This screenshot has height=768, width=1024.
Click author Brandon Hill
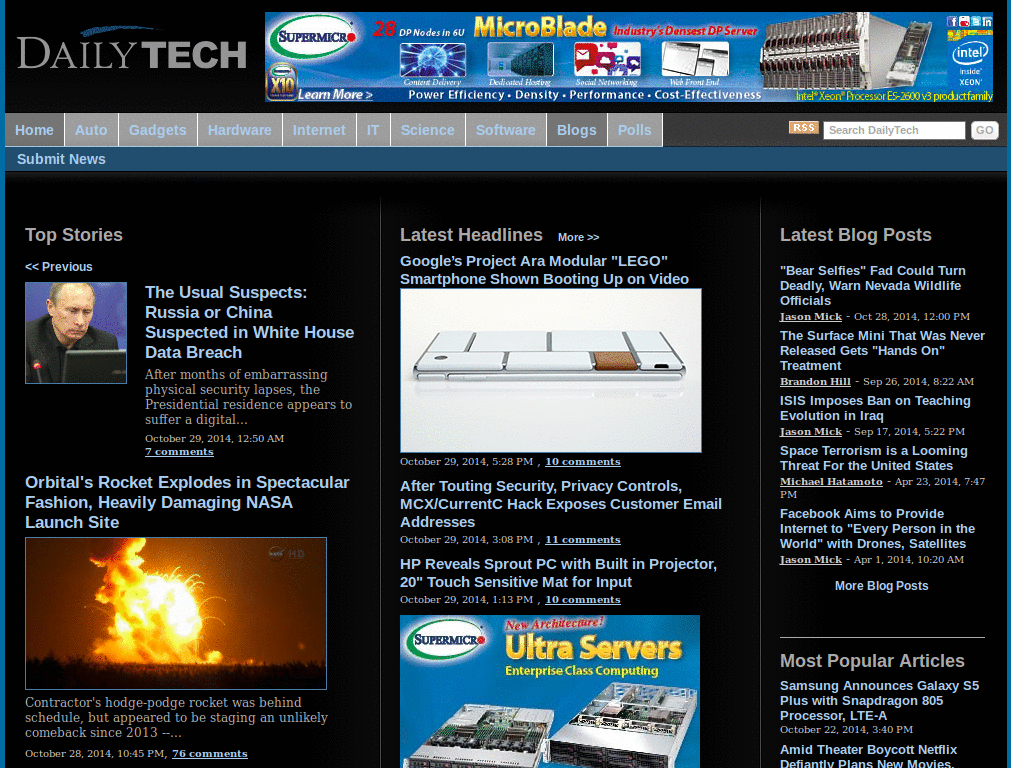coord(815,381)
